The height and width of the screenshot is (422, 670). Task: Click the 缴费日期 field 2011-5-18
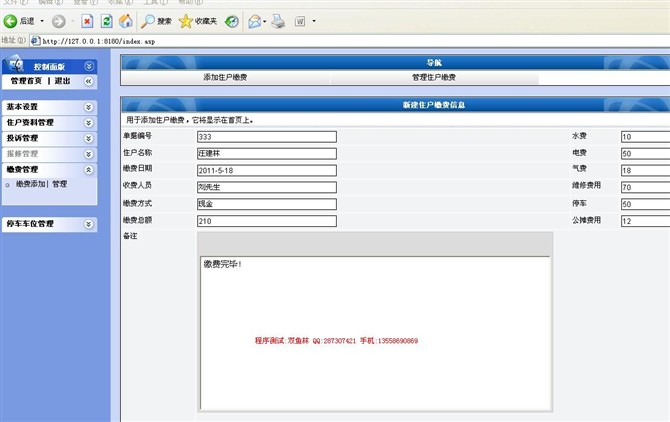pyautogui.click(x=267, y=170)
